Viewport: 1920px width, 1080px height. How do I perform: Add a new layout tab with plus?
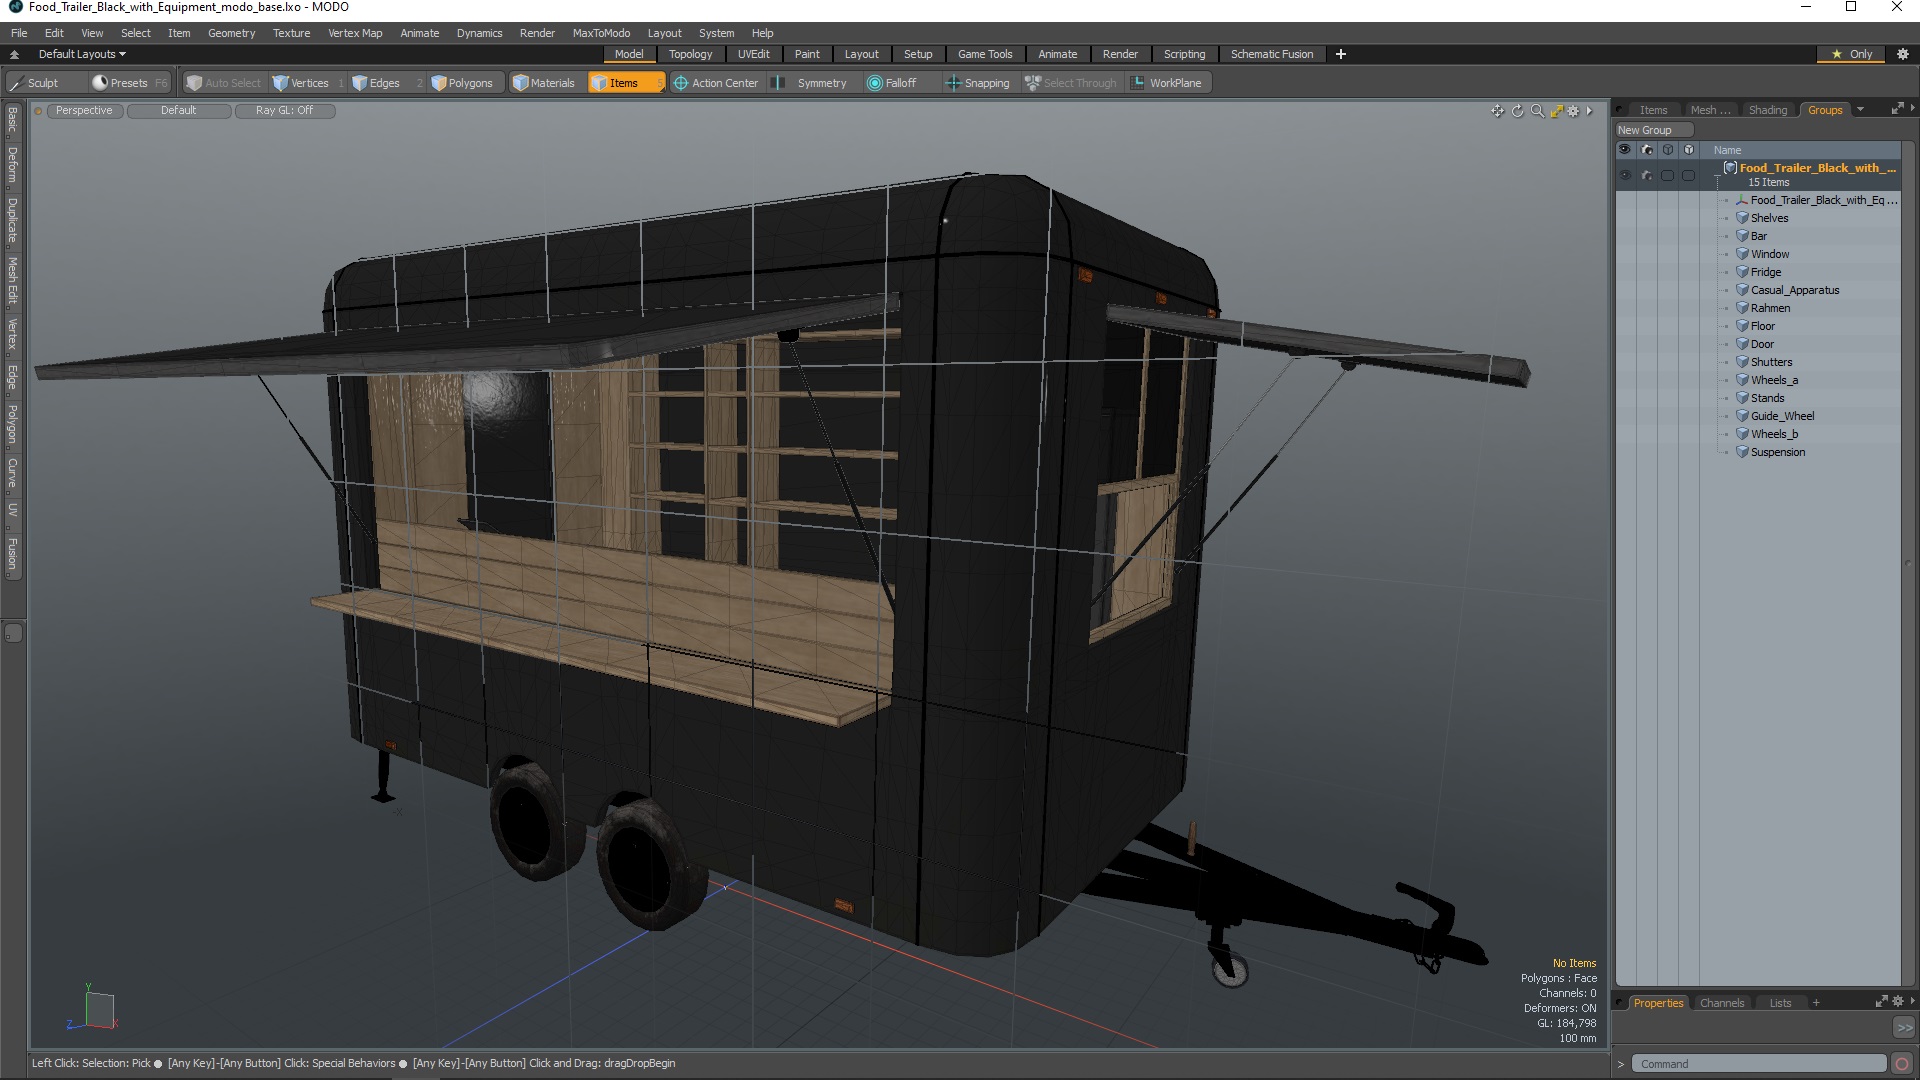[1341, 54]
